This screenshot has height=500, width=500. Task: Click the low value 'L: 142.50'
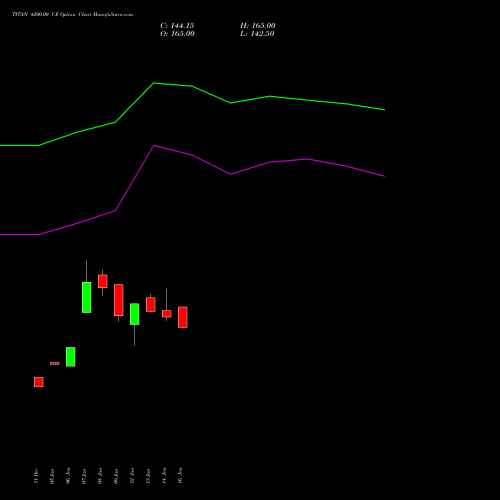257,34
